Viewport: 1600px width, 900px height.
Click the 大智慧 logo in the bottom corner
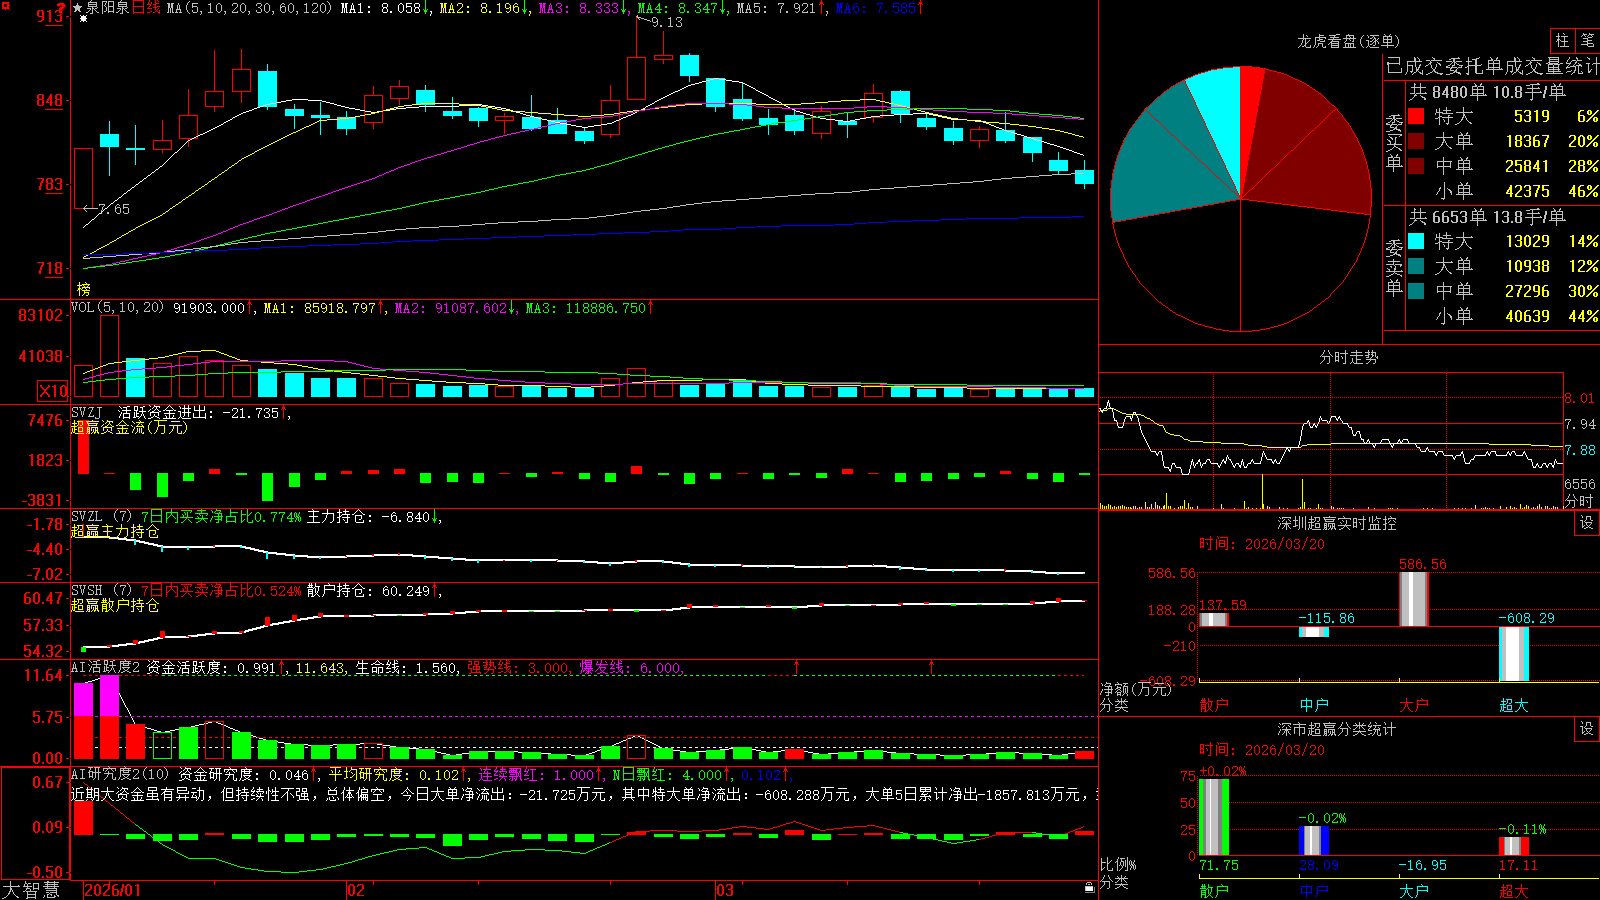point(31,890)
